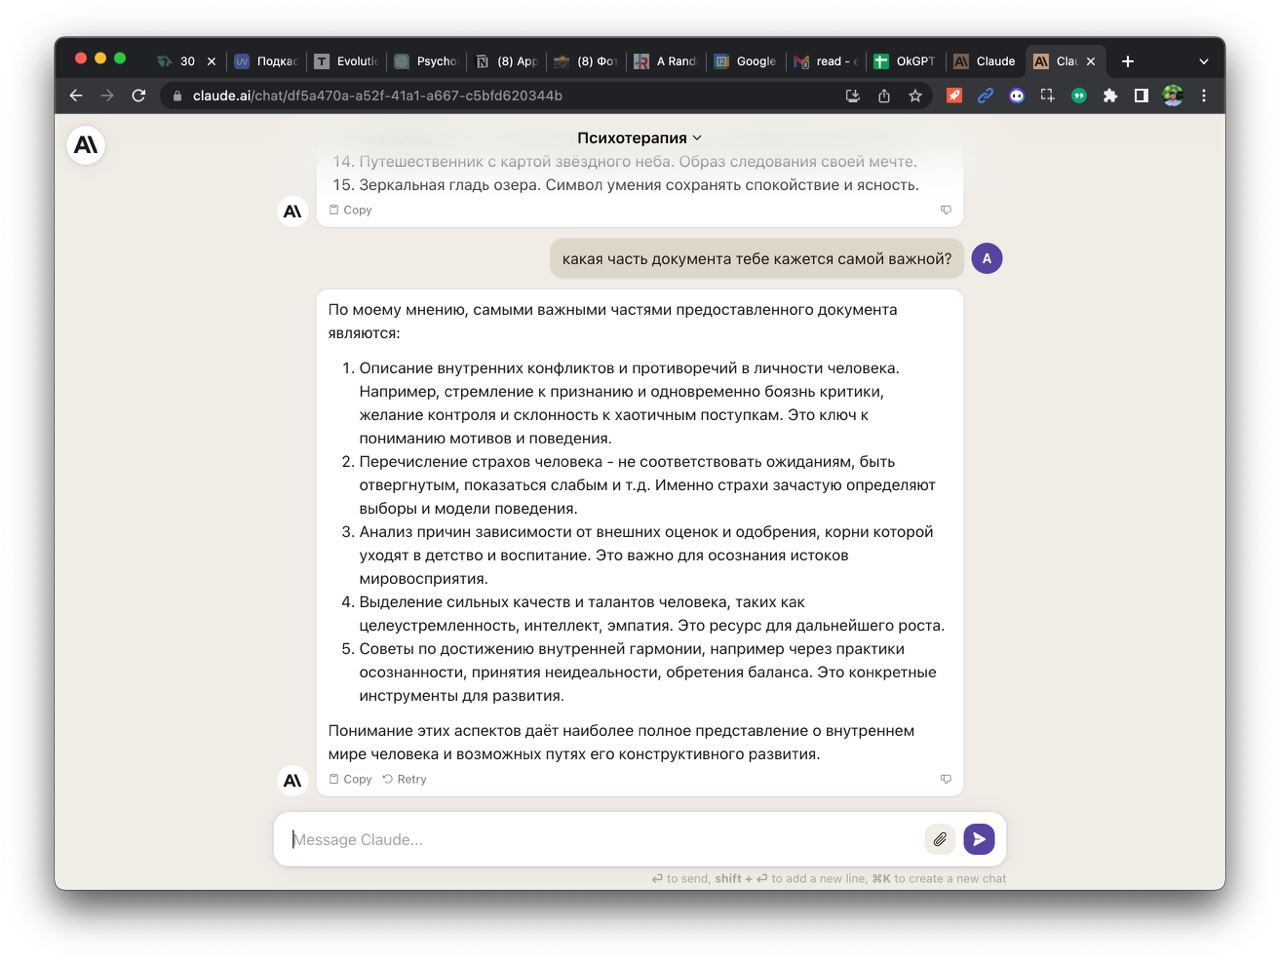
Task: Copy the previous response ending with line 15
Action: (x=350, y=210)
